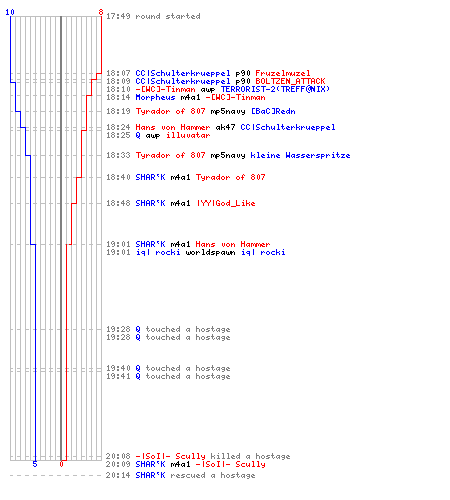The height and width of the screenshot is (500, 450).
Task: Select player name Fruzelmuzel at 18:07
Action: (x=283, y=73)
